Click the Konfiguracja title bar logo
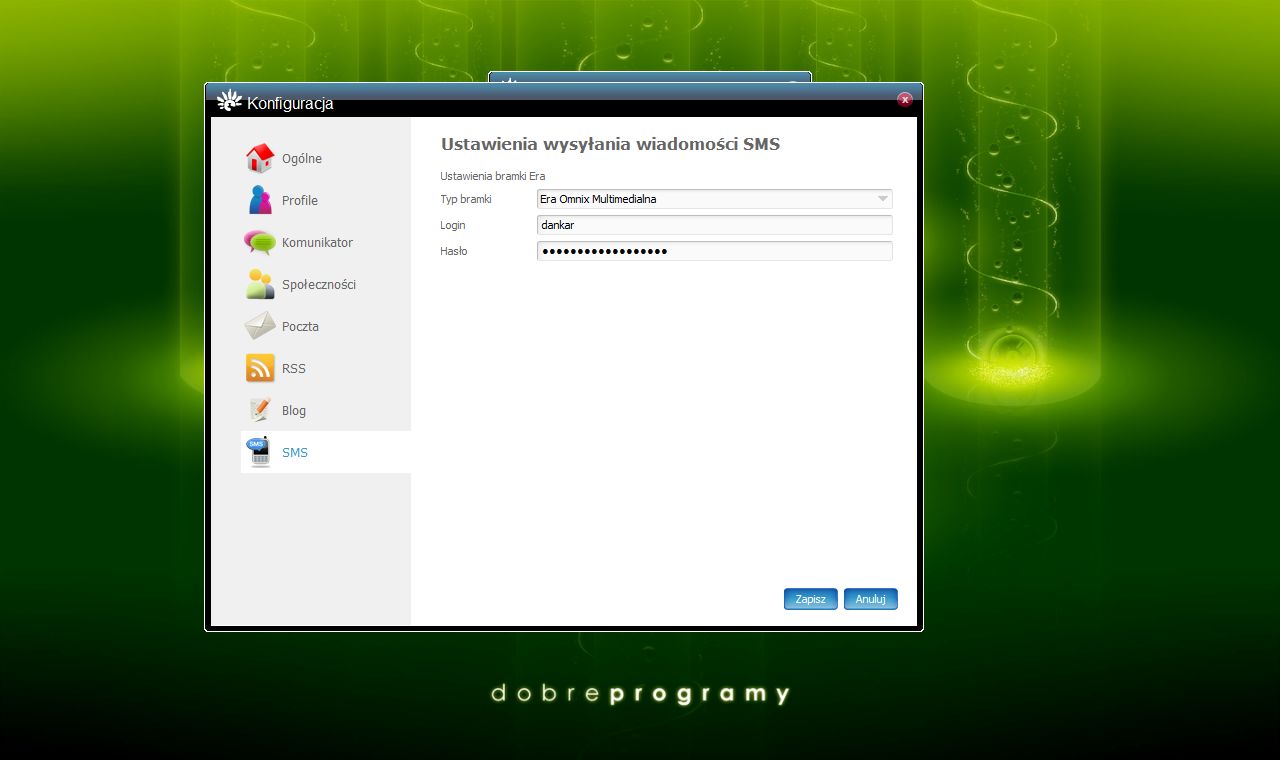This screenshot has width=1280, height=760. coord(229,101)
